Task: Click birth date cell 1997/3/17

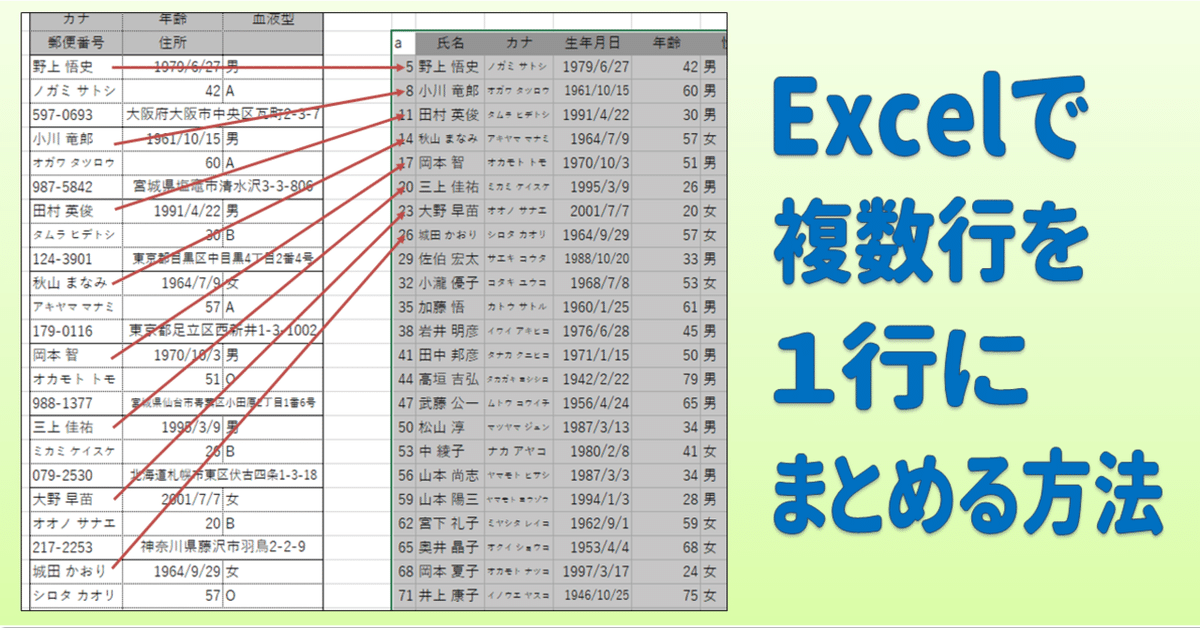Action: click(593, 572)
